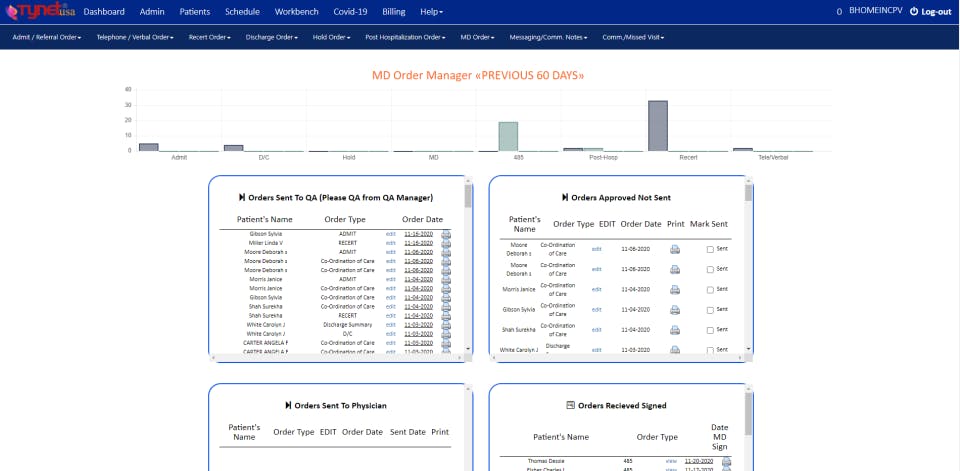Image resolution: width=960 pixels, height=471 pixels.
Task: Print Thomas Dessie's signed 485 order
Action: click(x=726, y=462)
